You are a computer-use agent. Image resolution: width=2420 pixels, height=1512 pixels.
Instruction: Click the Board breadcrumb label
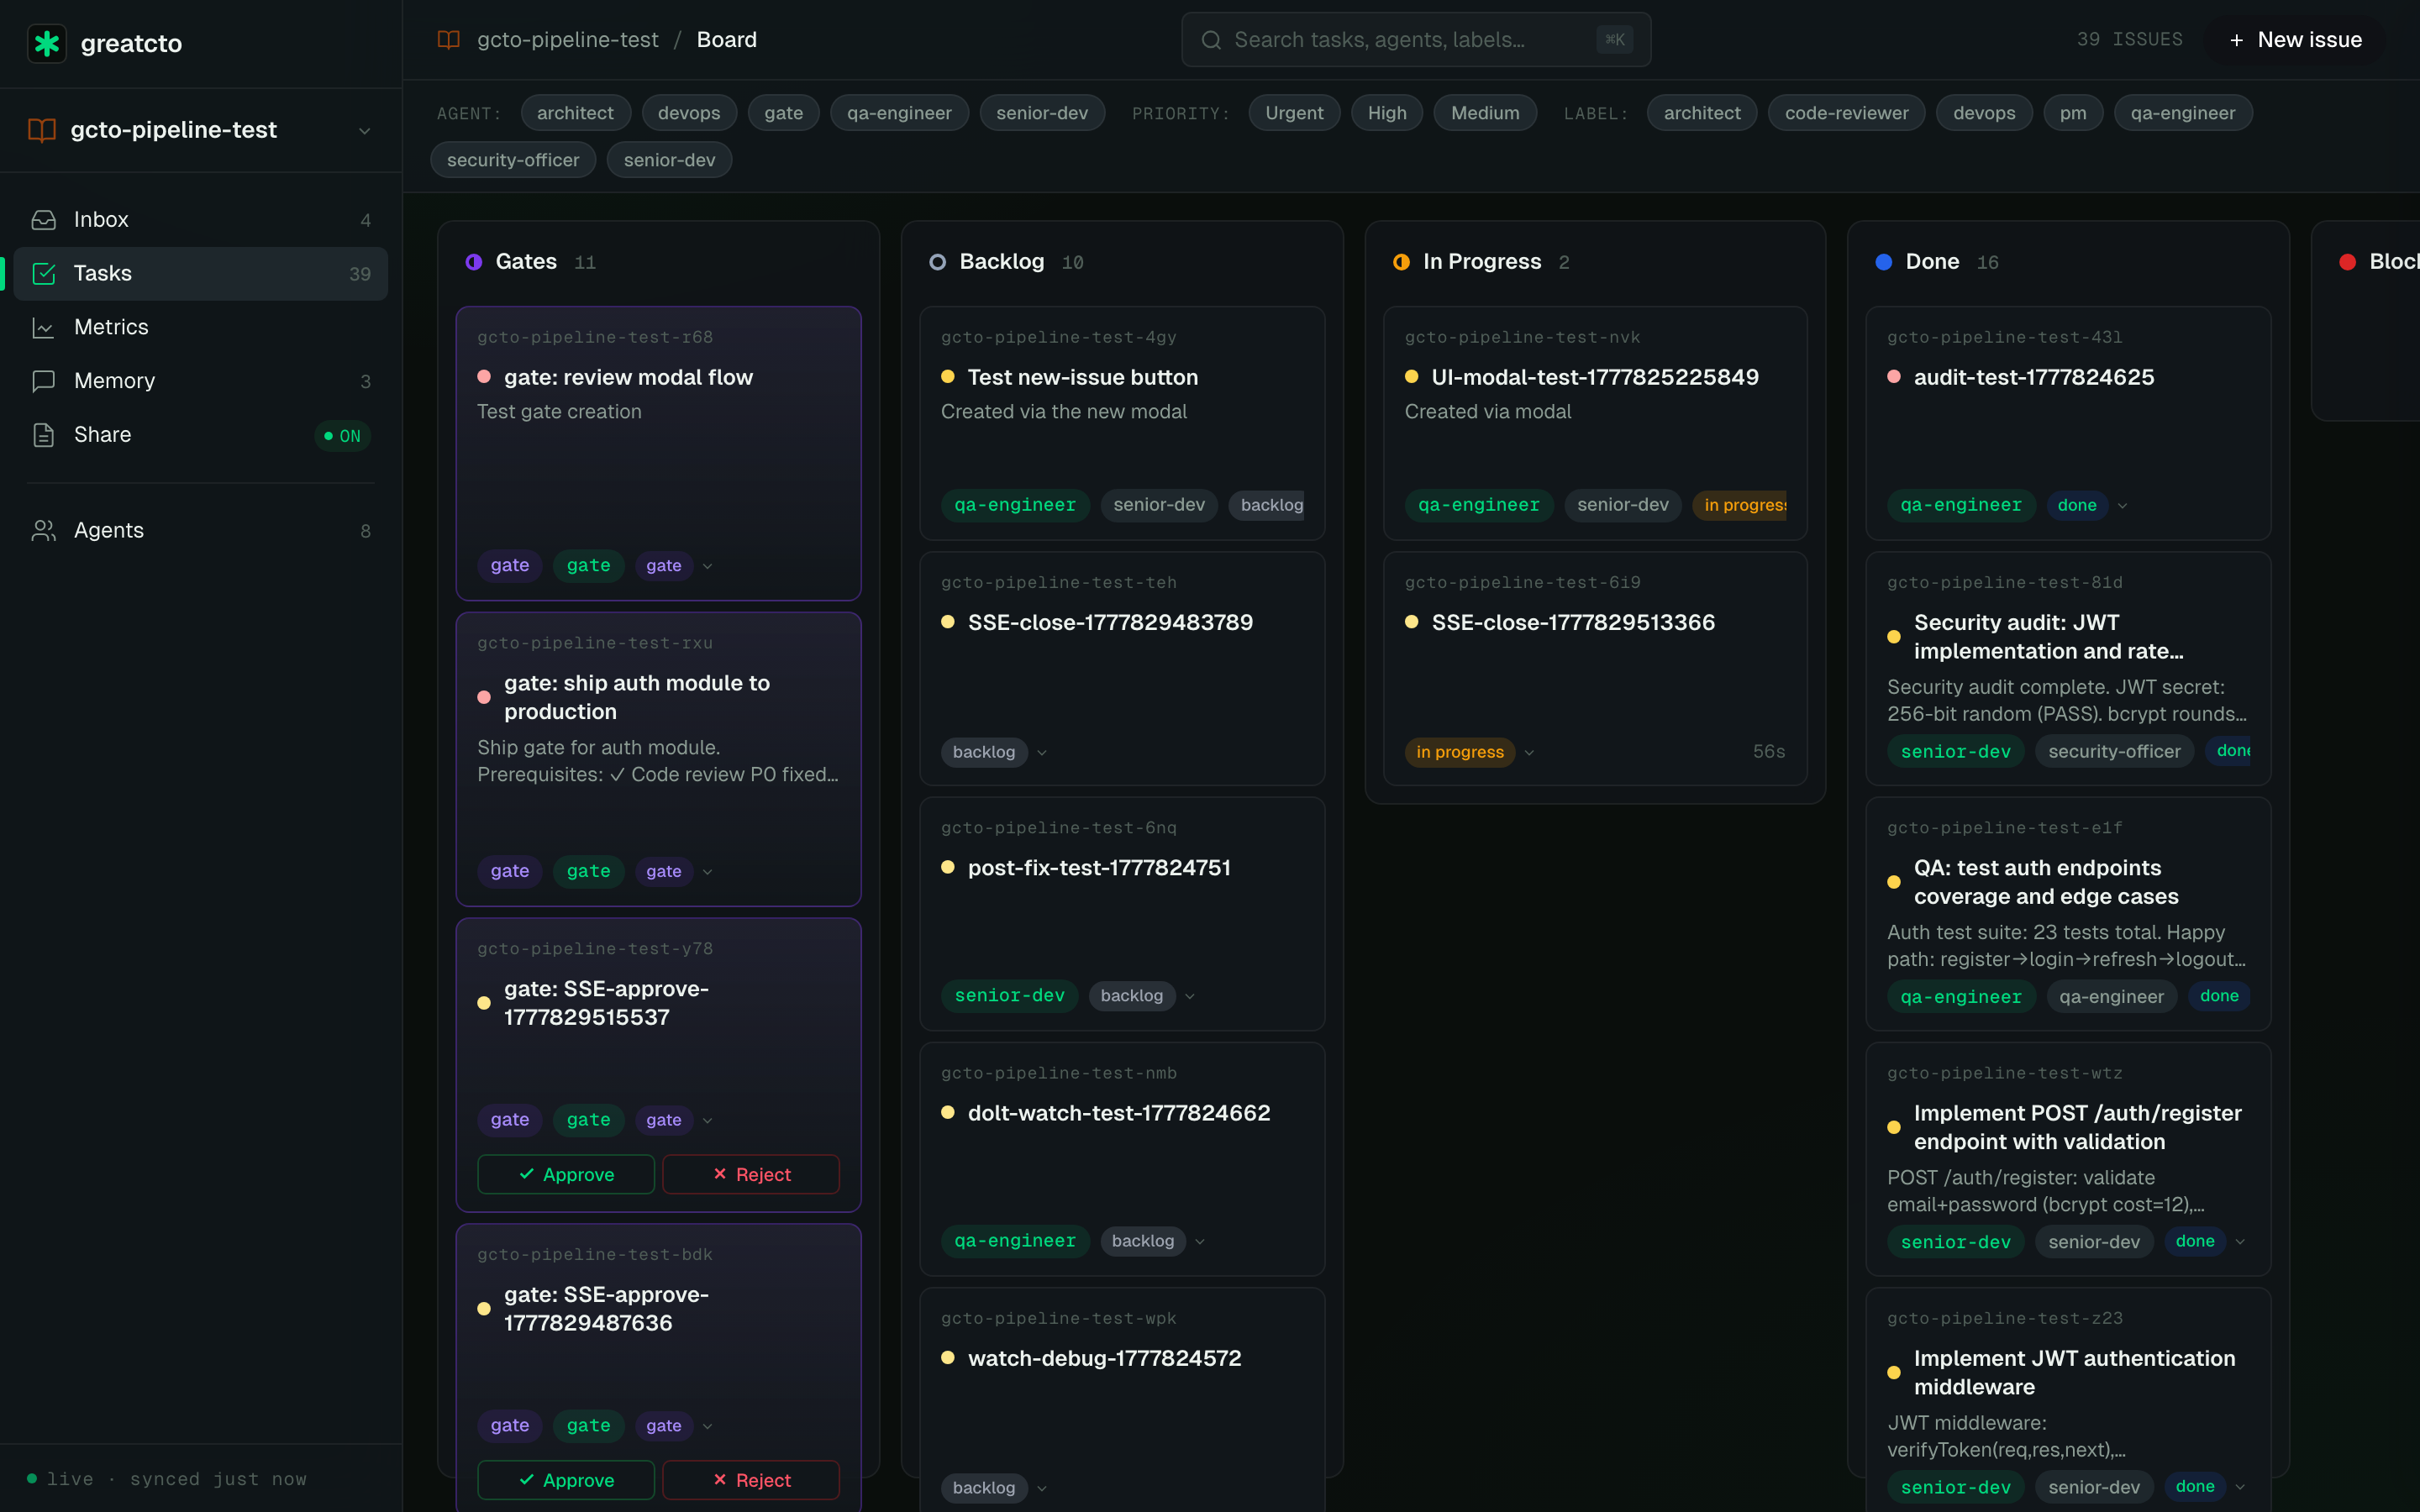coord(727,40)
